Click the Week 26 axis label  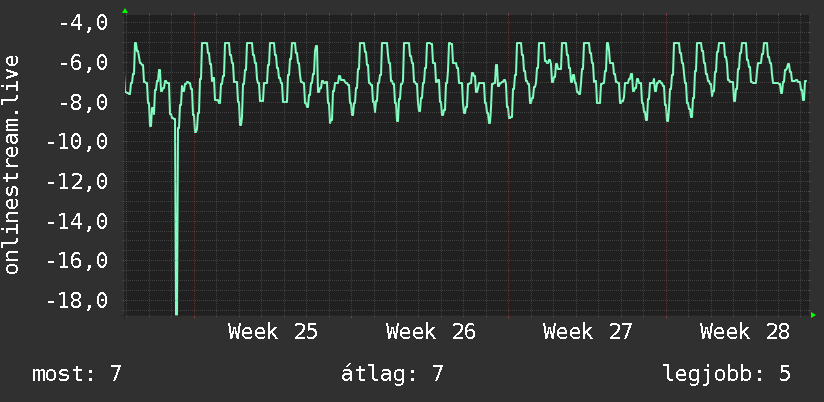click(x=430, y=333)
